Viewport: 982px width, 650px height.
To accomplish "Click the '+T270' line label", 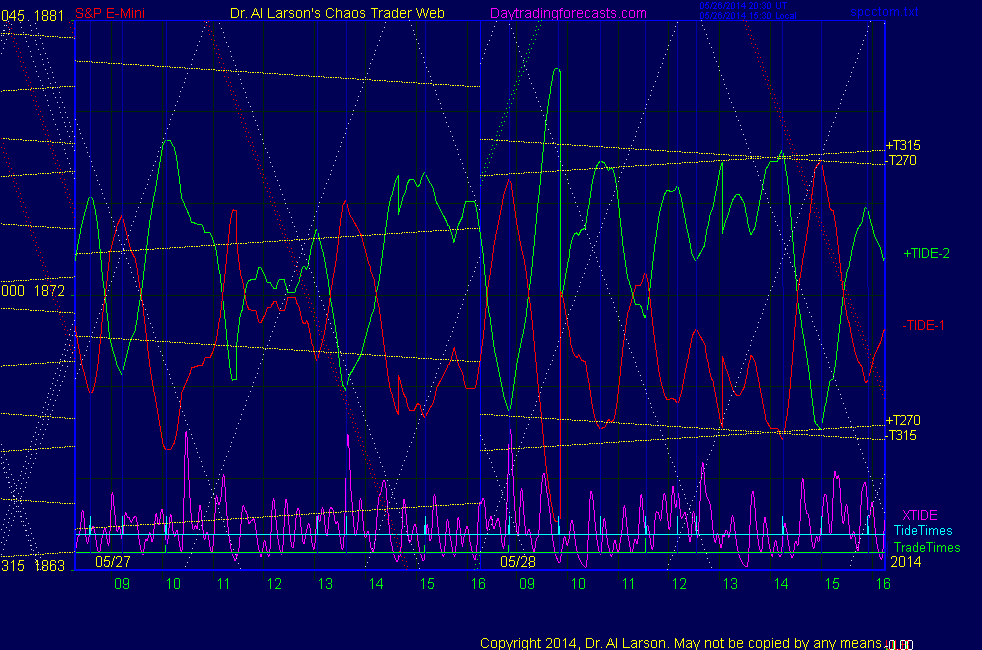I will click(902, 420).
